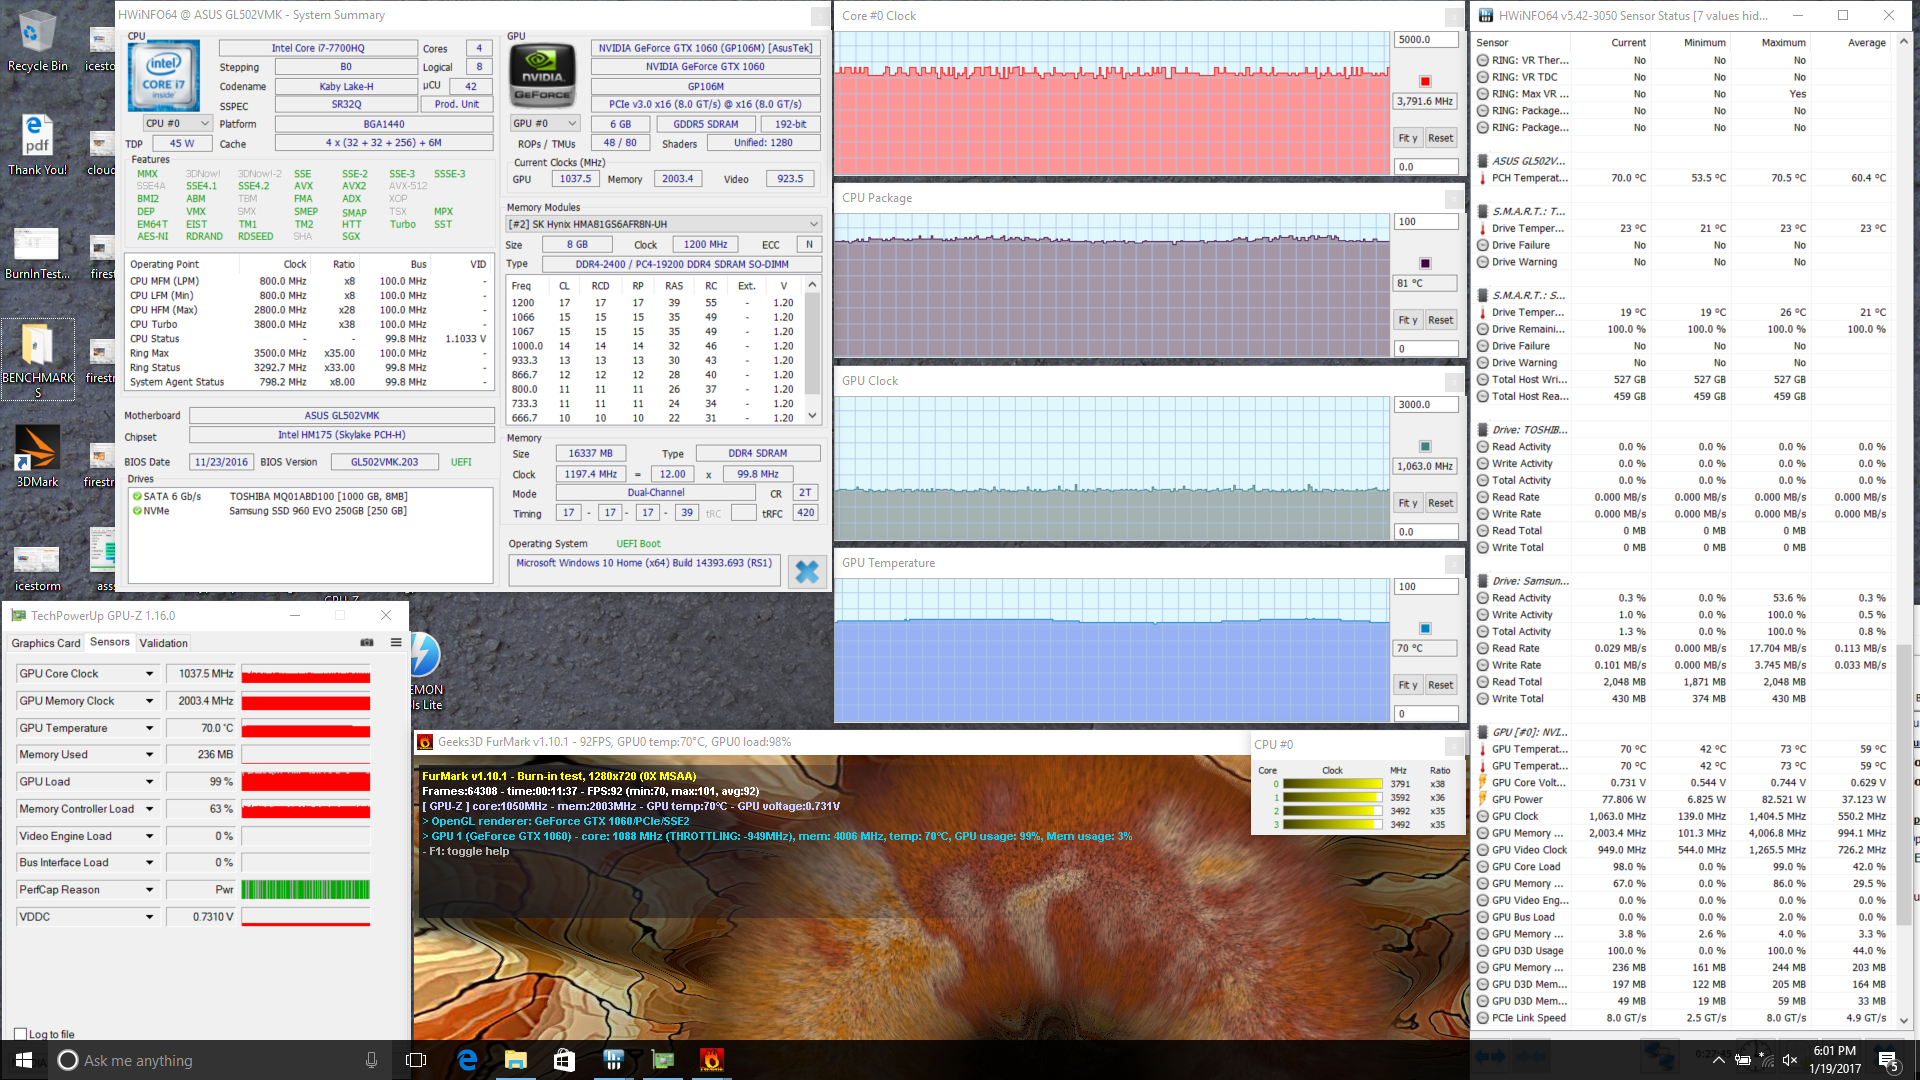The width and height of the screenshot is (1920, 1080).
Task: Click the Prod. Unit button in CPU section
Action: 457,104
